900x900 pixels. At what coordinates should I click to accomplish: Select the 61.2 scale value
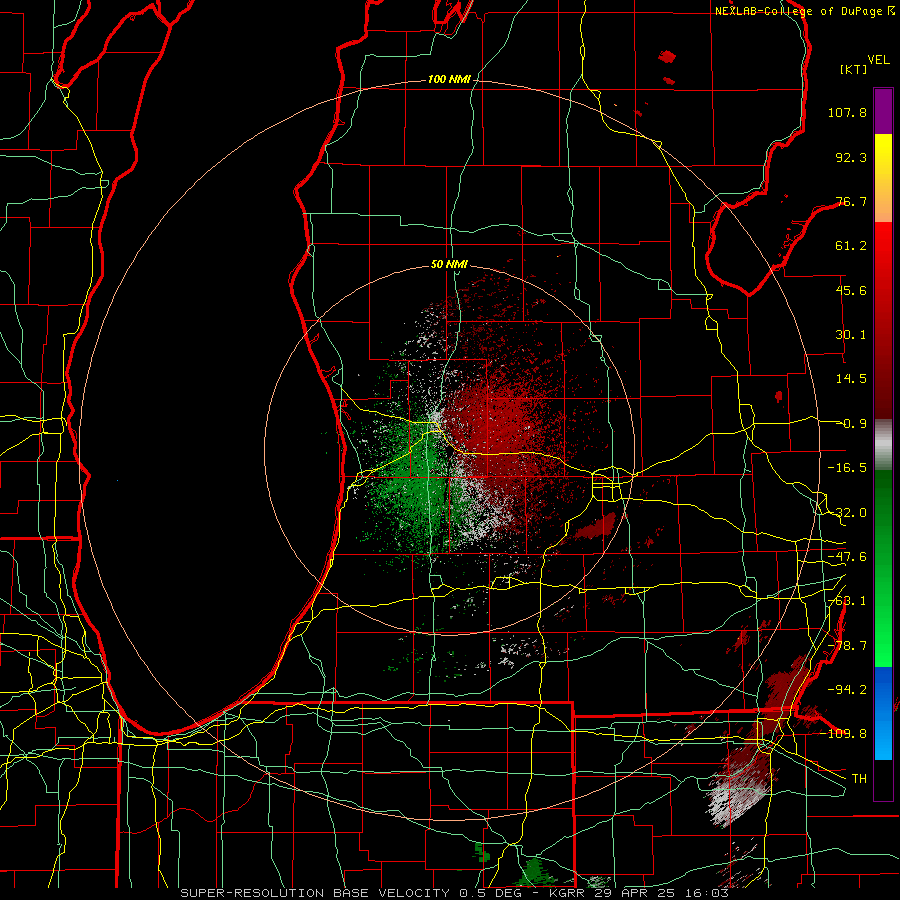[x=851, y=246]
